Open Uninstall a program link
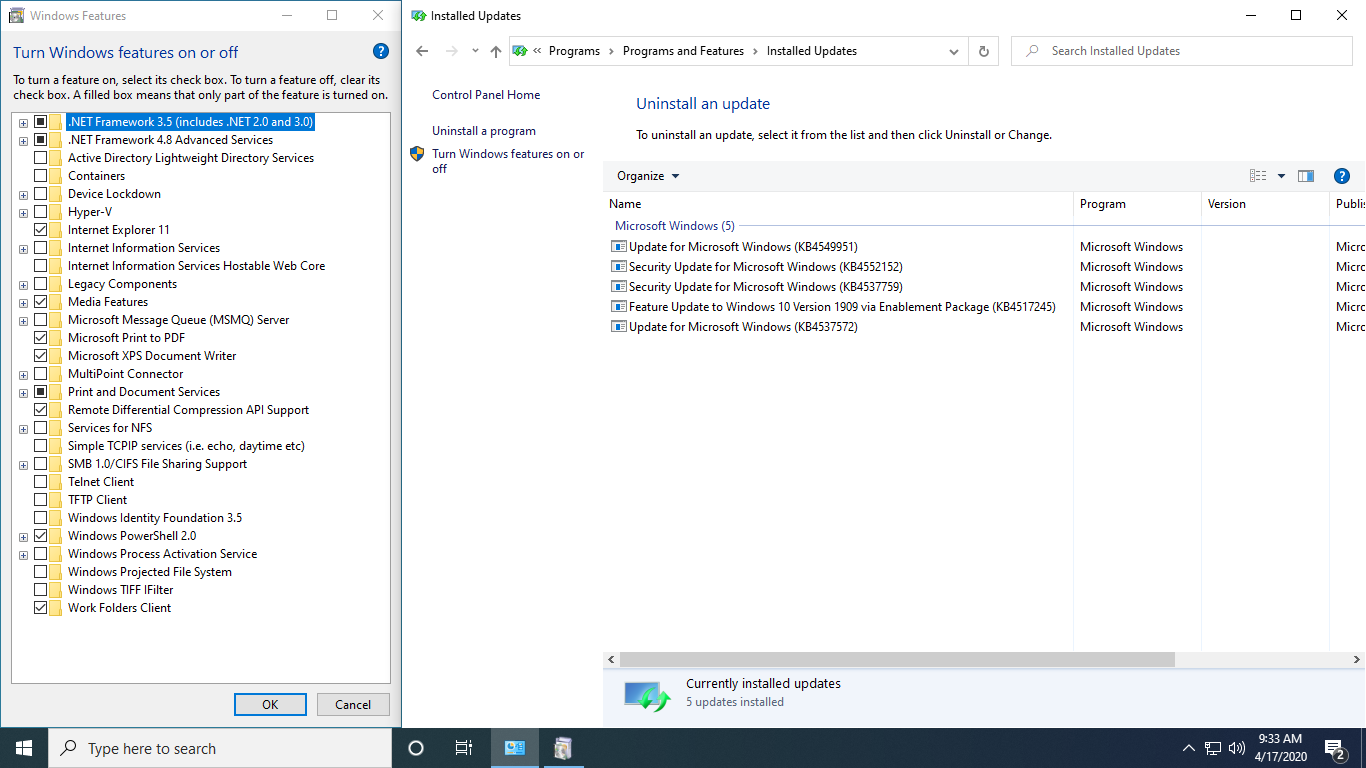The height and width of the screenshot is (768, 1366). [x=484, y=131]
